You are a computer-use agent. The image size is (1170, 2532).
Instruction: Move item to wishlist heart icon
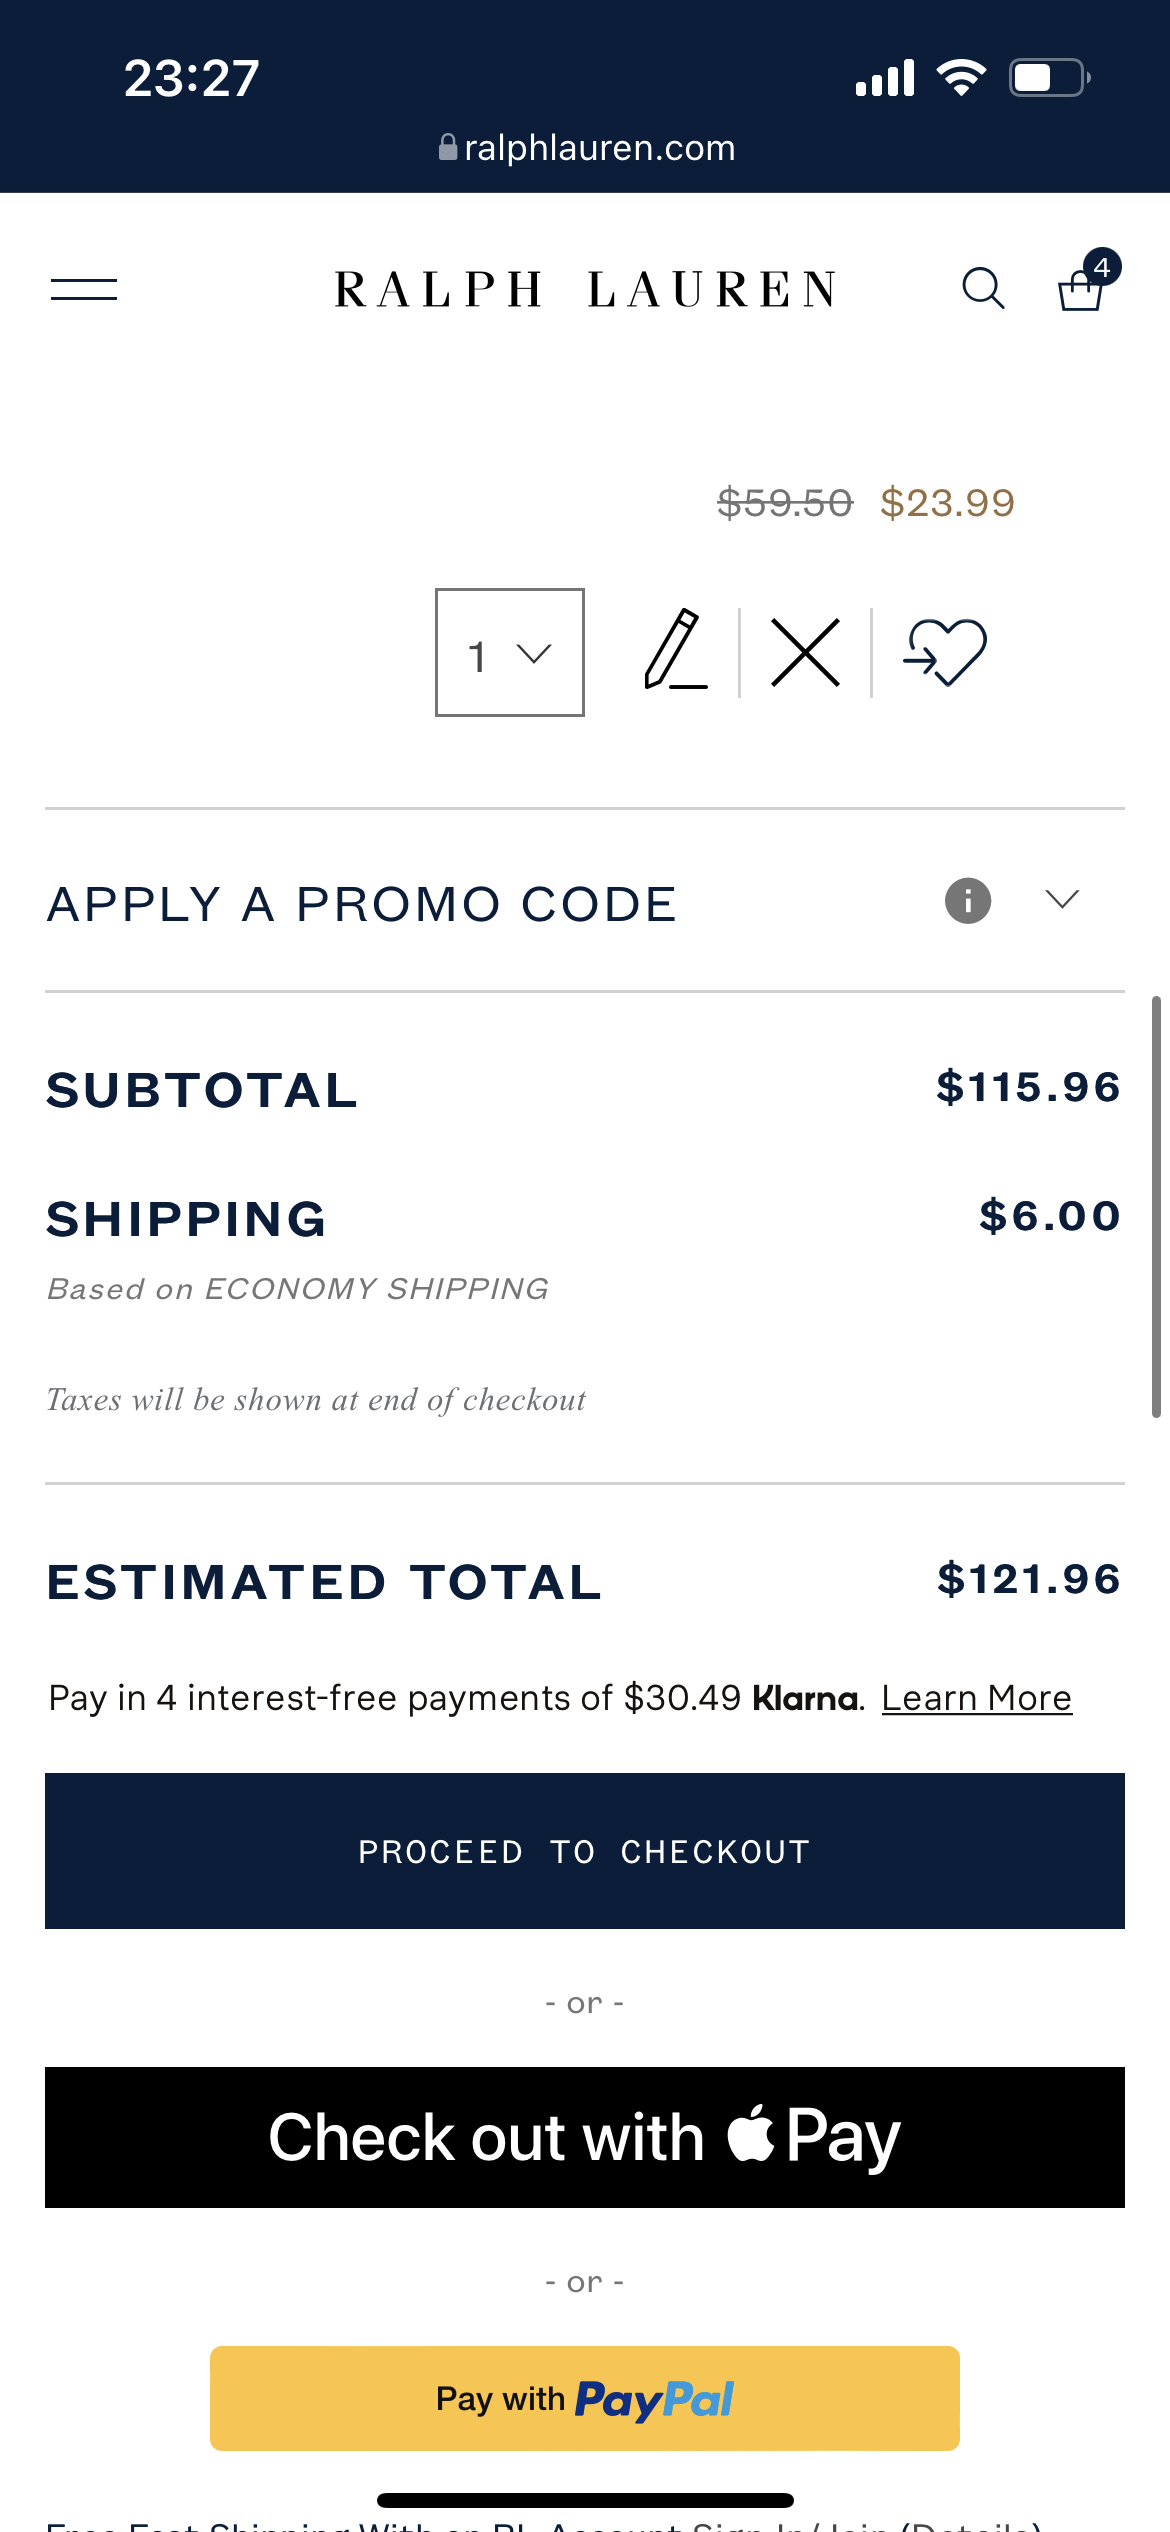pos(945,652)
